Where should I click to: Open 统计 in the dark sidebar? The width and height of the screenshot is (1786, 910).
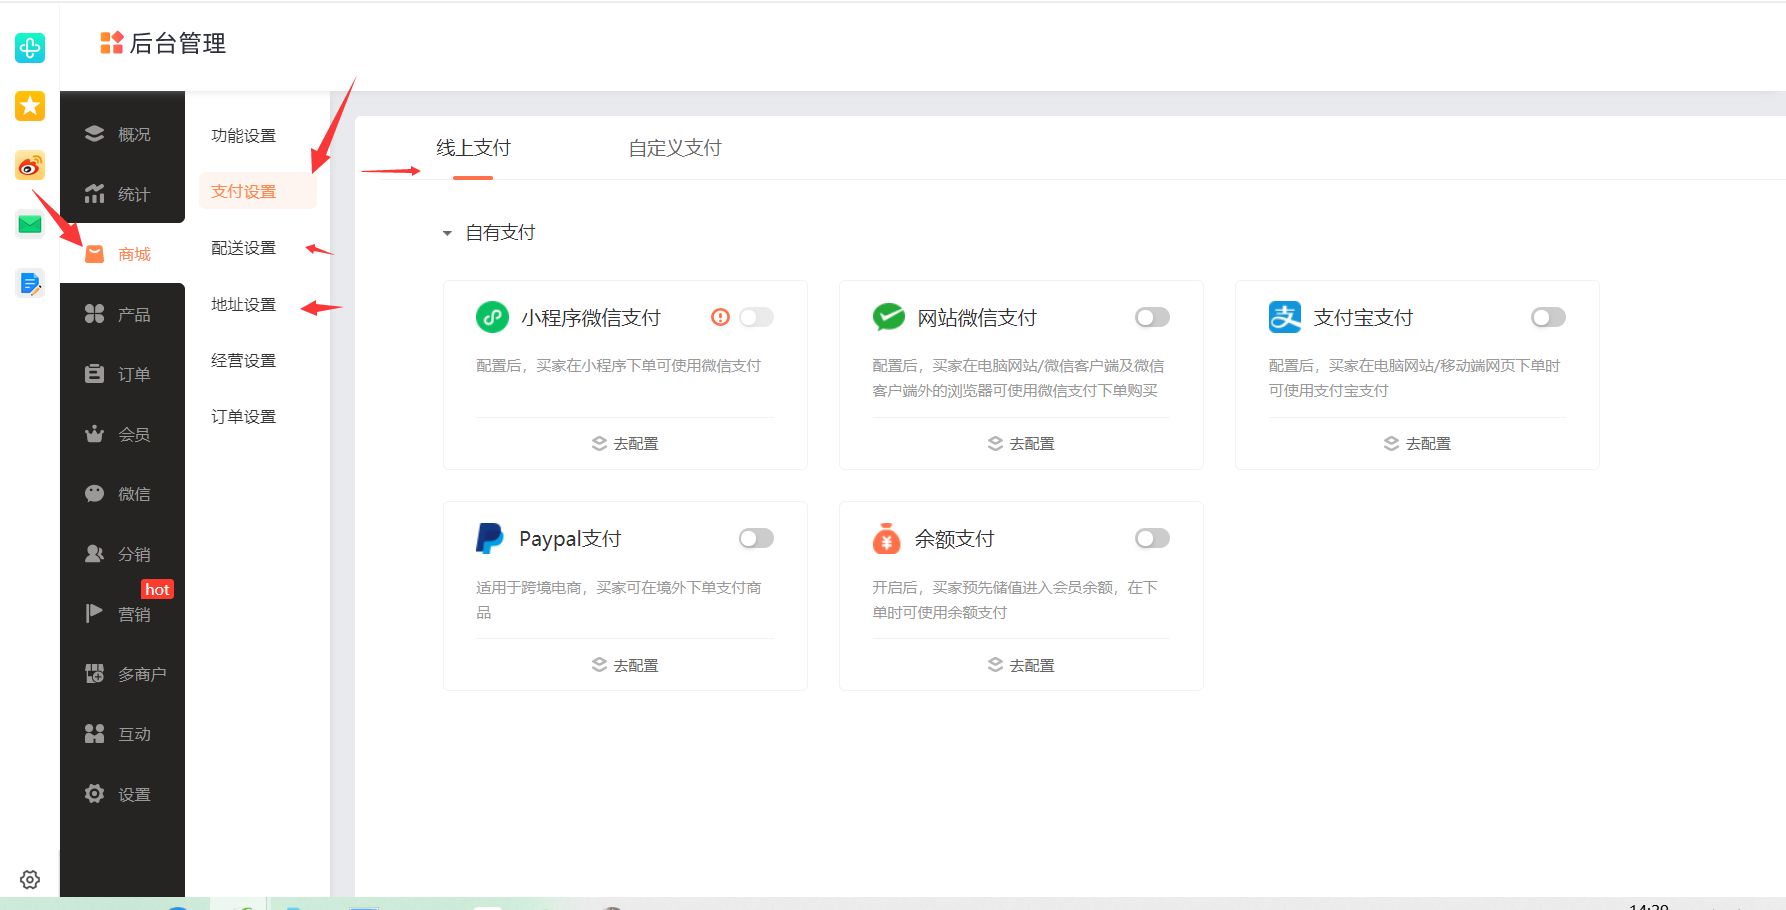(x=122, y=194)
